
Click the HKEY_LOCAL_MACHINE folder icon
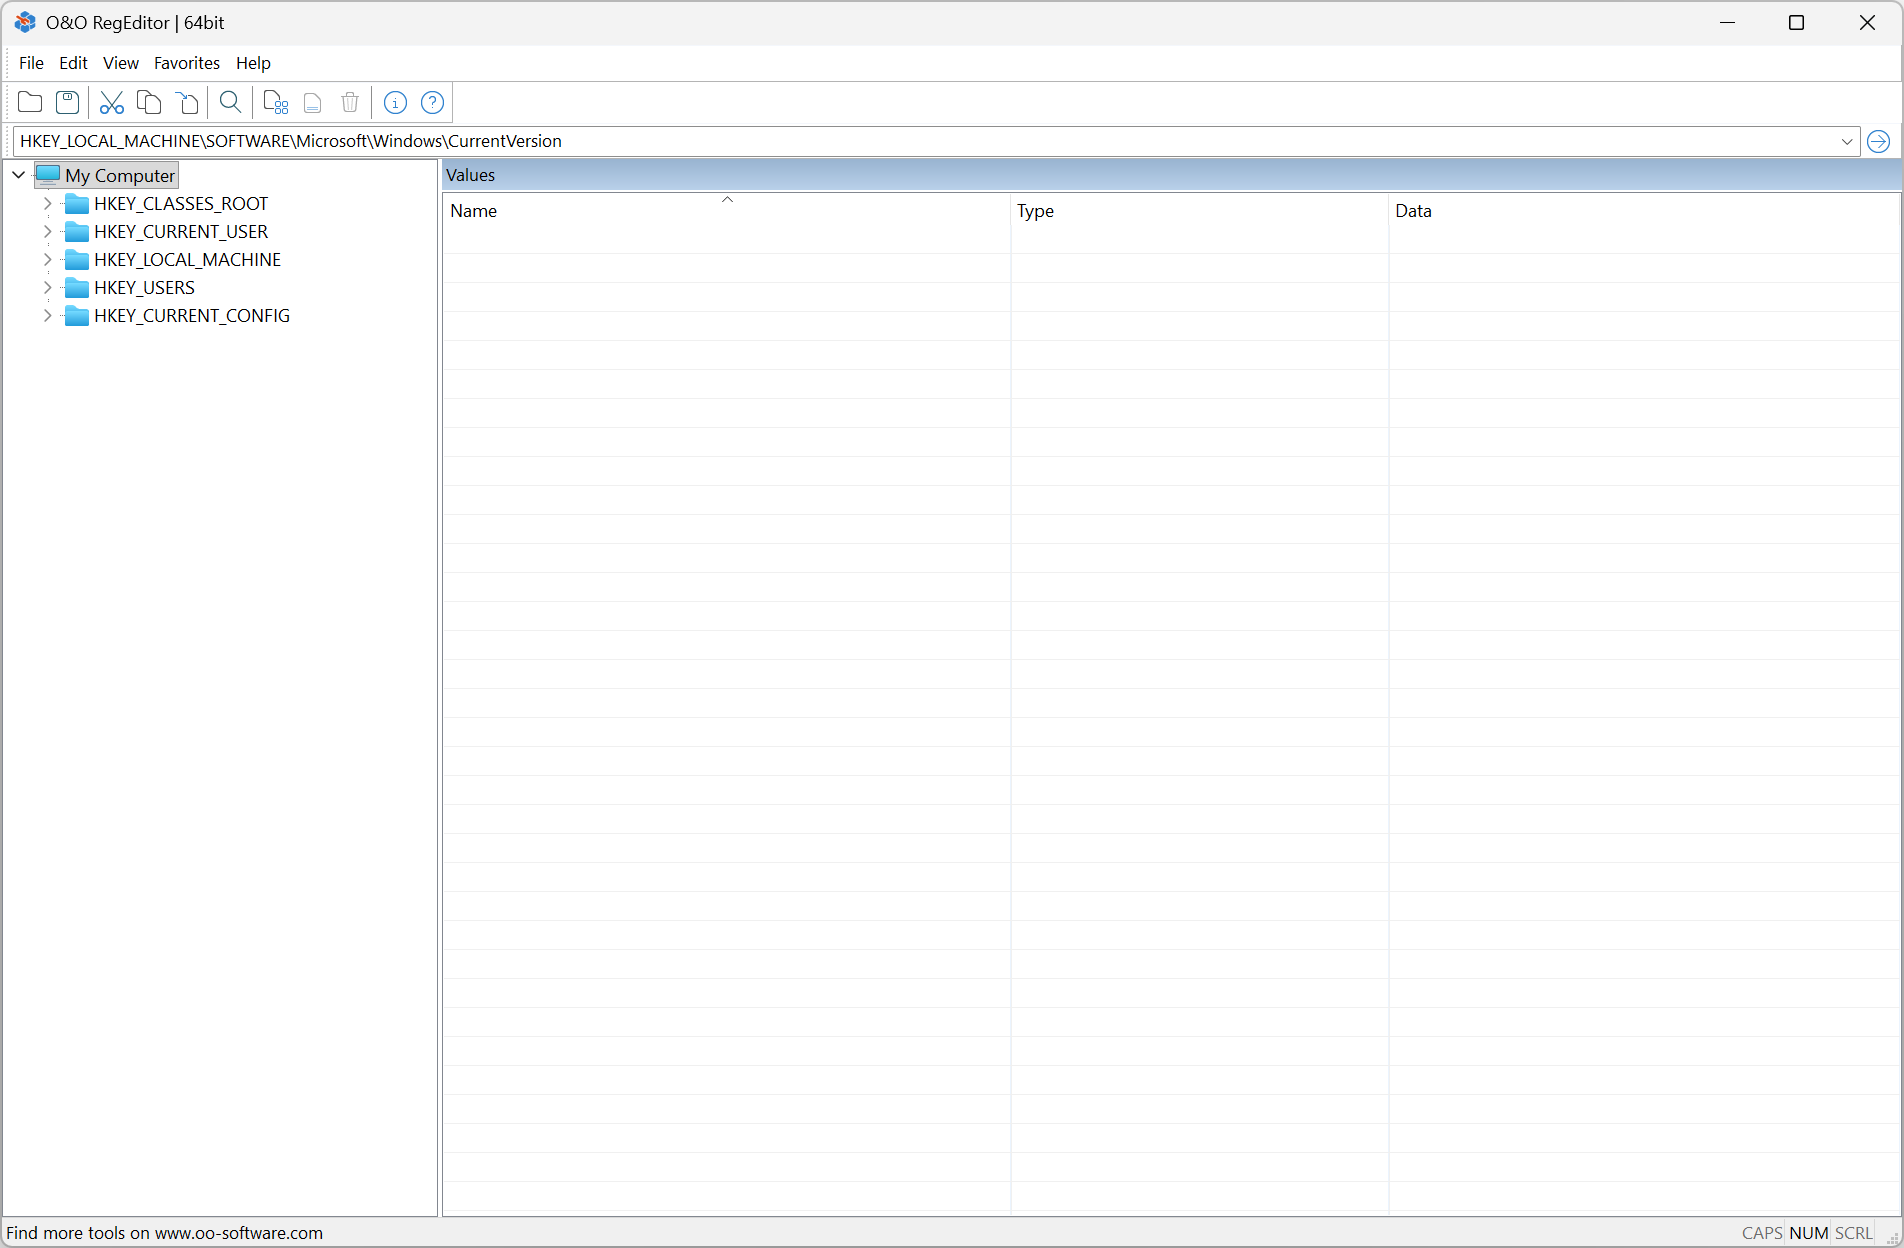click(x=77, y=260)
